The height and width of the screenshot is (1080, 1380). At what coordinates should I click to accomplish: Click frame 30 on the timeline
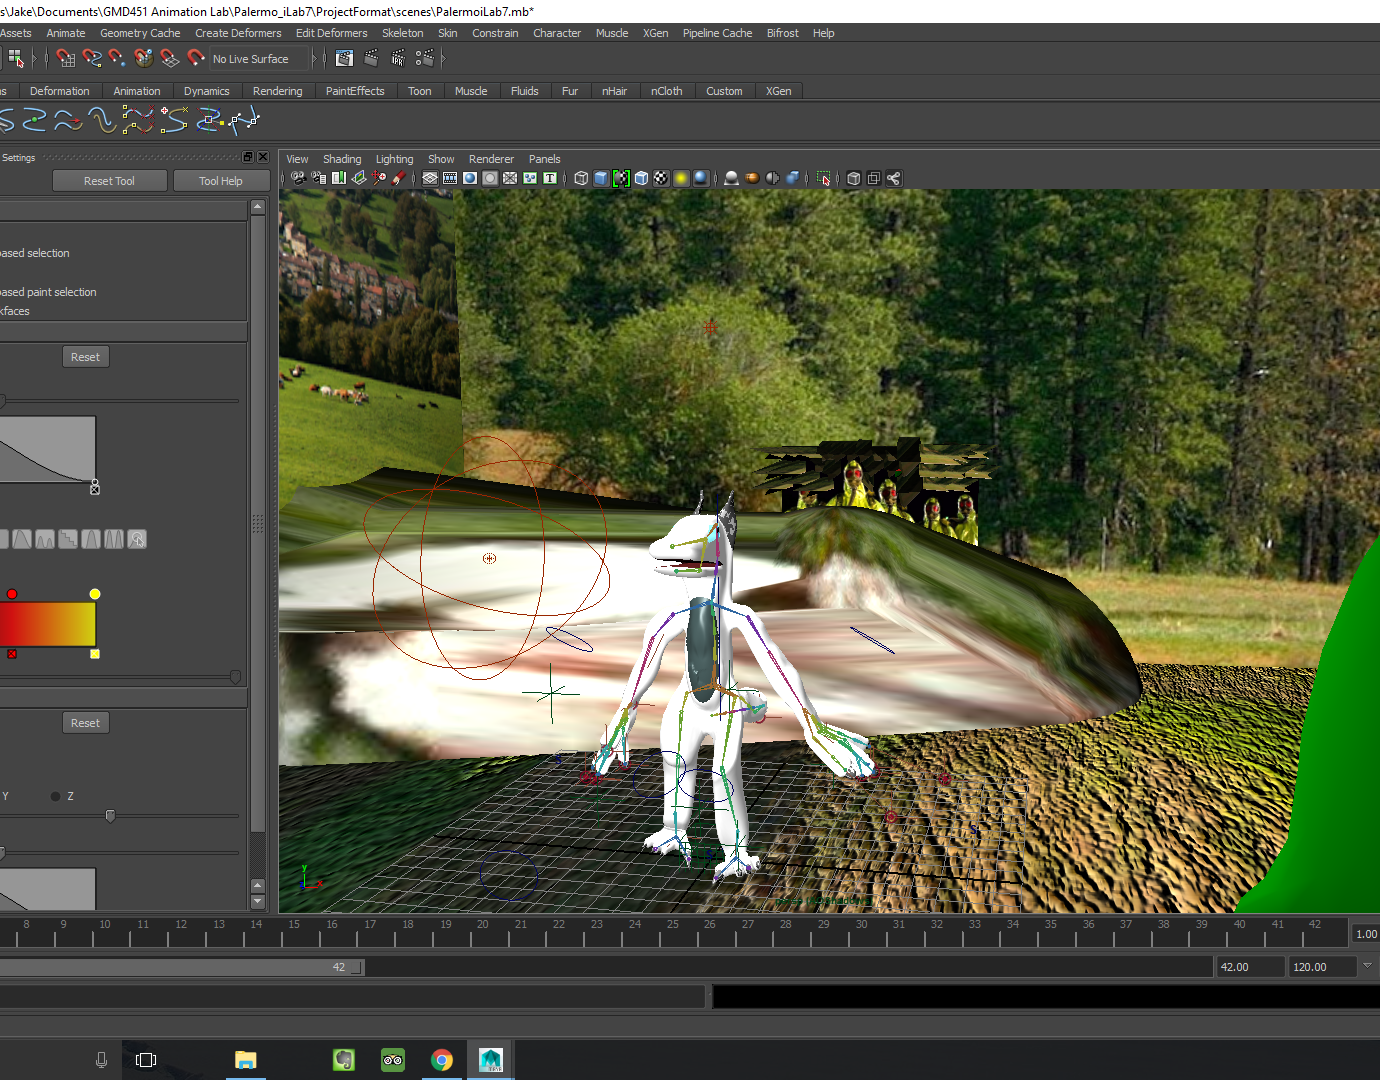click(861, 934)
